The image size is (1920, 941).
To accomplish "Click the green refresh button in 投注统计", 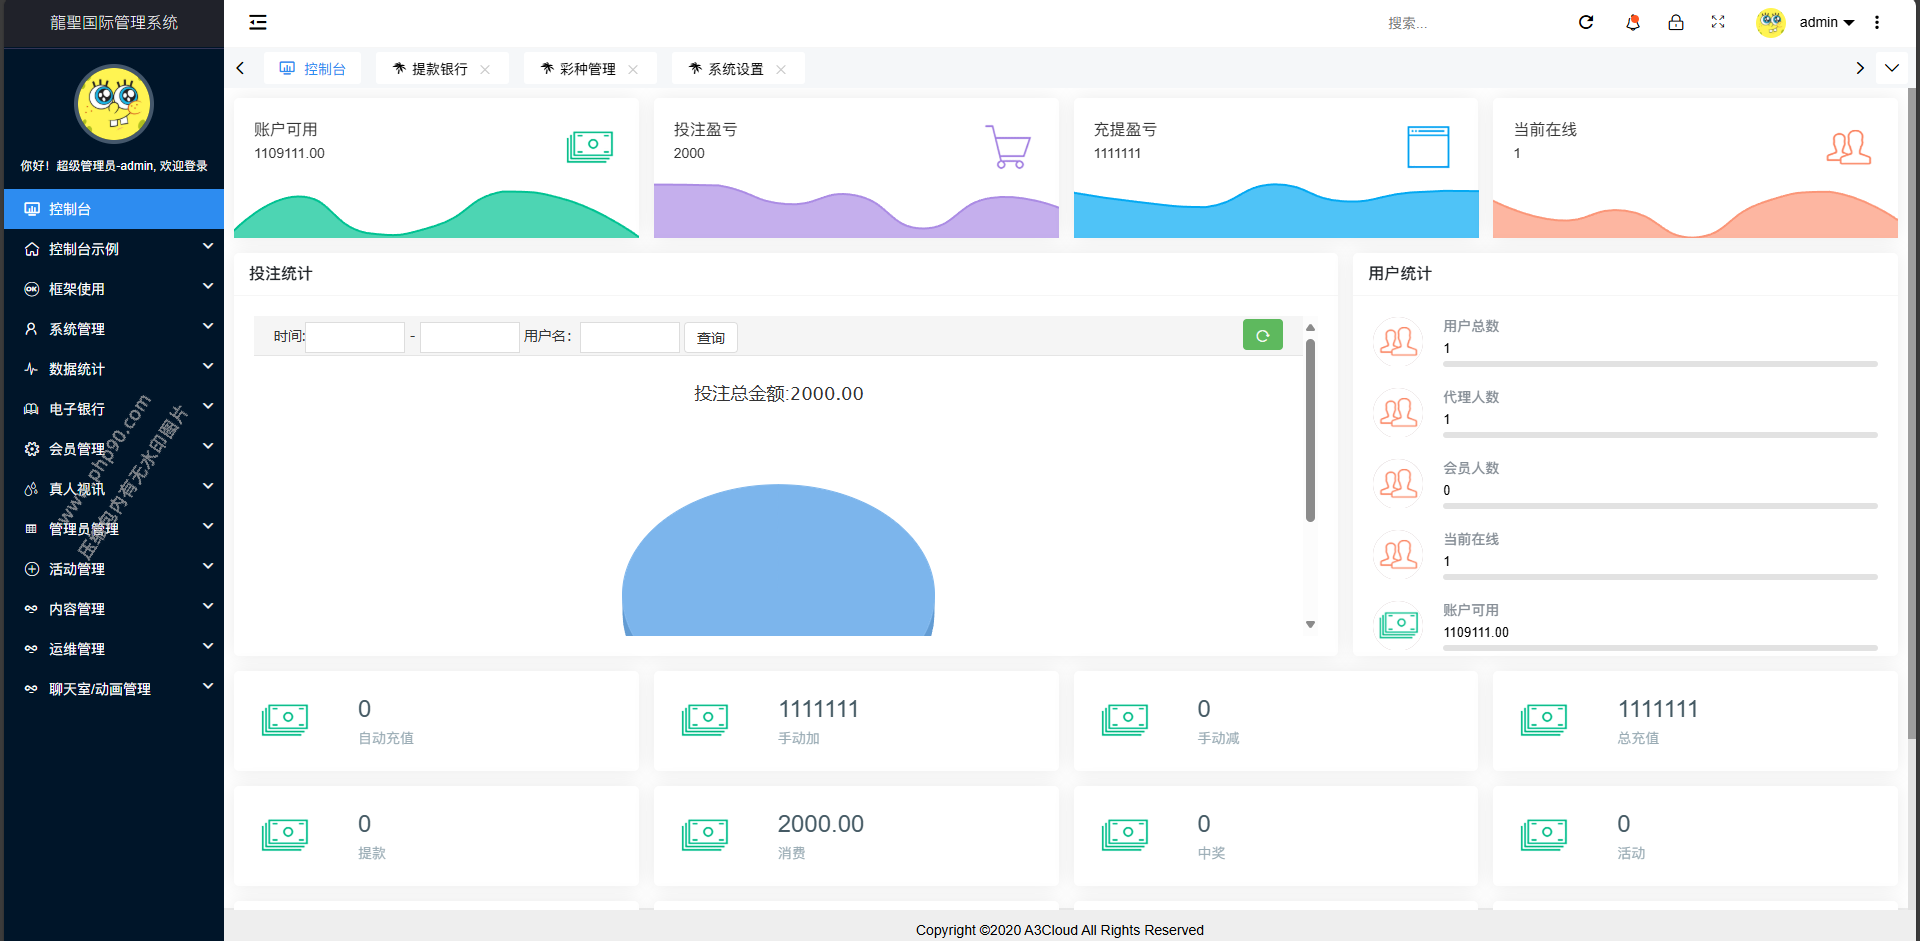I will (1262, 336).
